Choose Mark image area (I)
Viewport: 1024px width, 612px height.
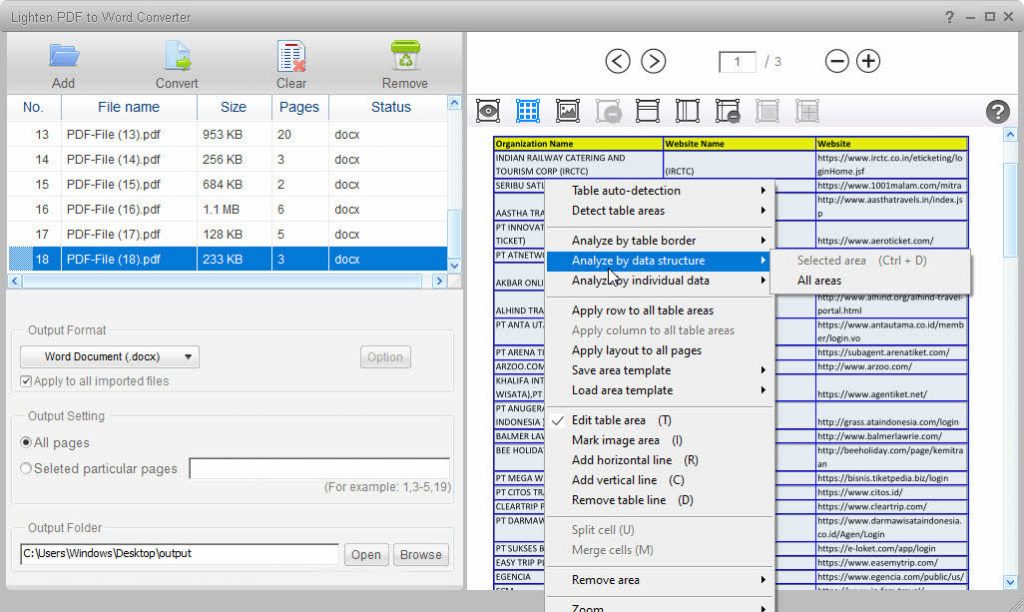pyautogui.click(x=660, y=440)
